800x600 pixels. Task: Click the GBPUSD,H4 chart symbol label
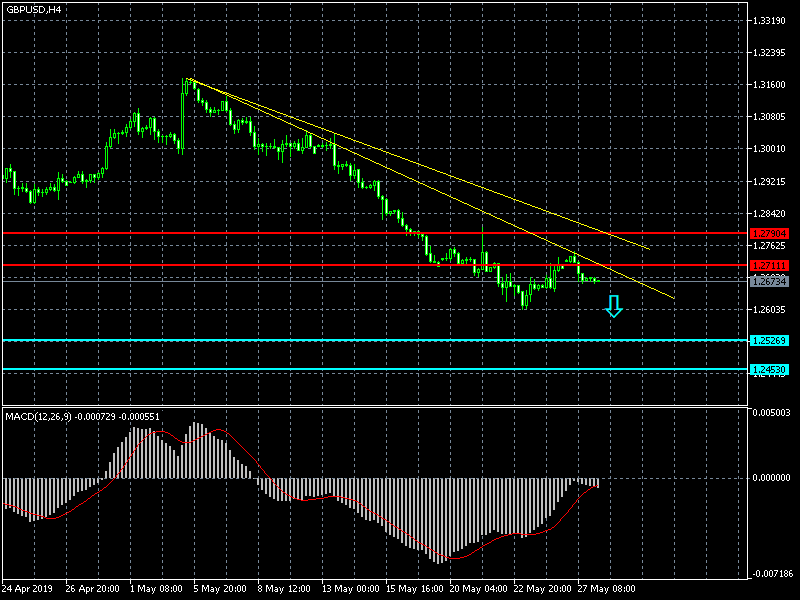[x=34, y=10]
